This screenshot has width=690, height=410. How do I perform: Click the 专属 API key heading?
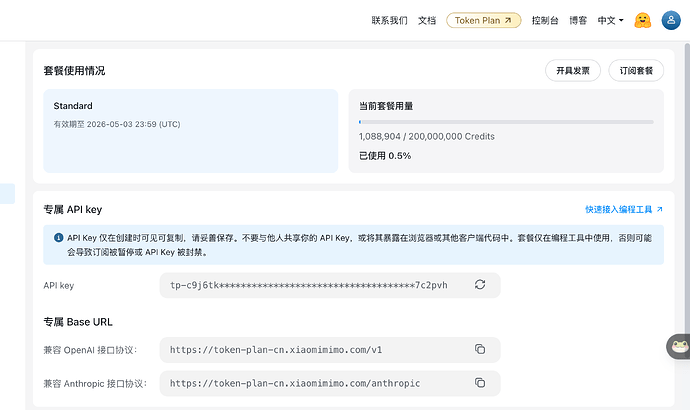click(73, 209)
